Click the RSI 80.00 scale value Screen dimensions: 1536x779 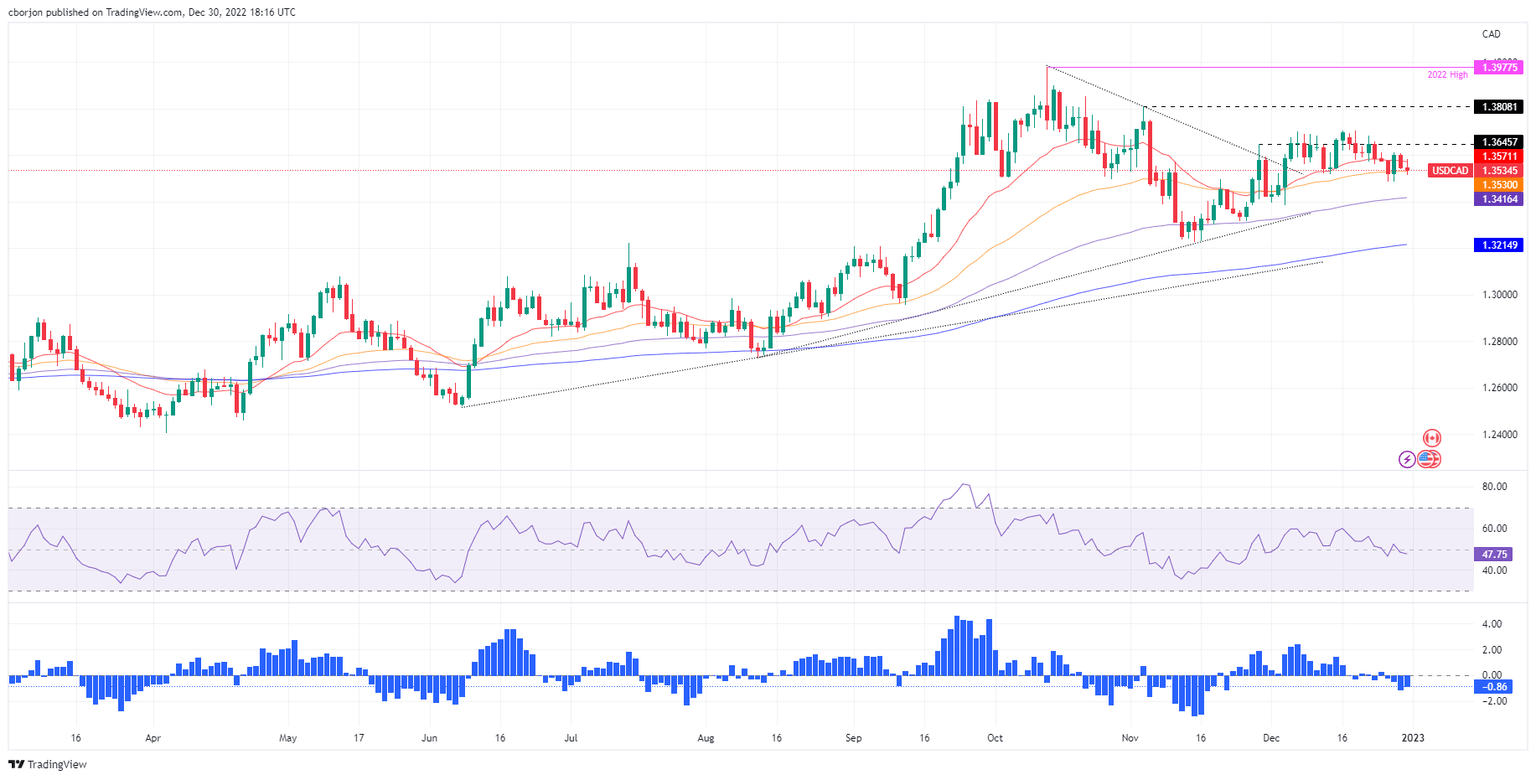tap(1495, 487)
